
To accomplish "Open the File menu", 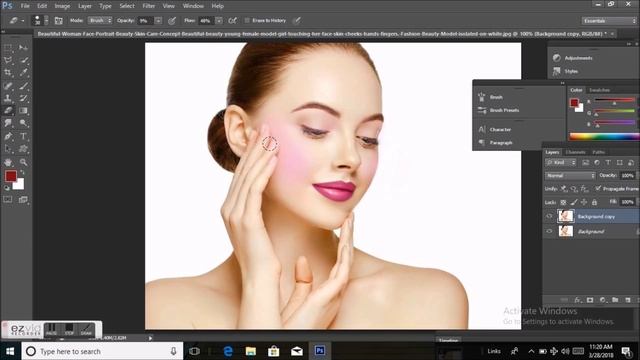I will pyautogui.click(x=25, y=6).
